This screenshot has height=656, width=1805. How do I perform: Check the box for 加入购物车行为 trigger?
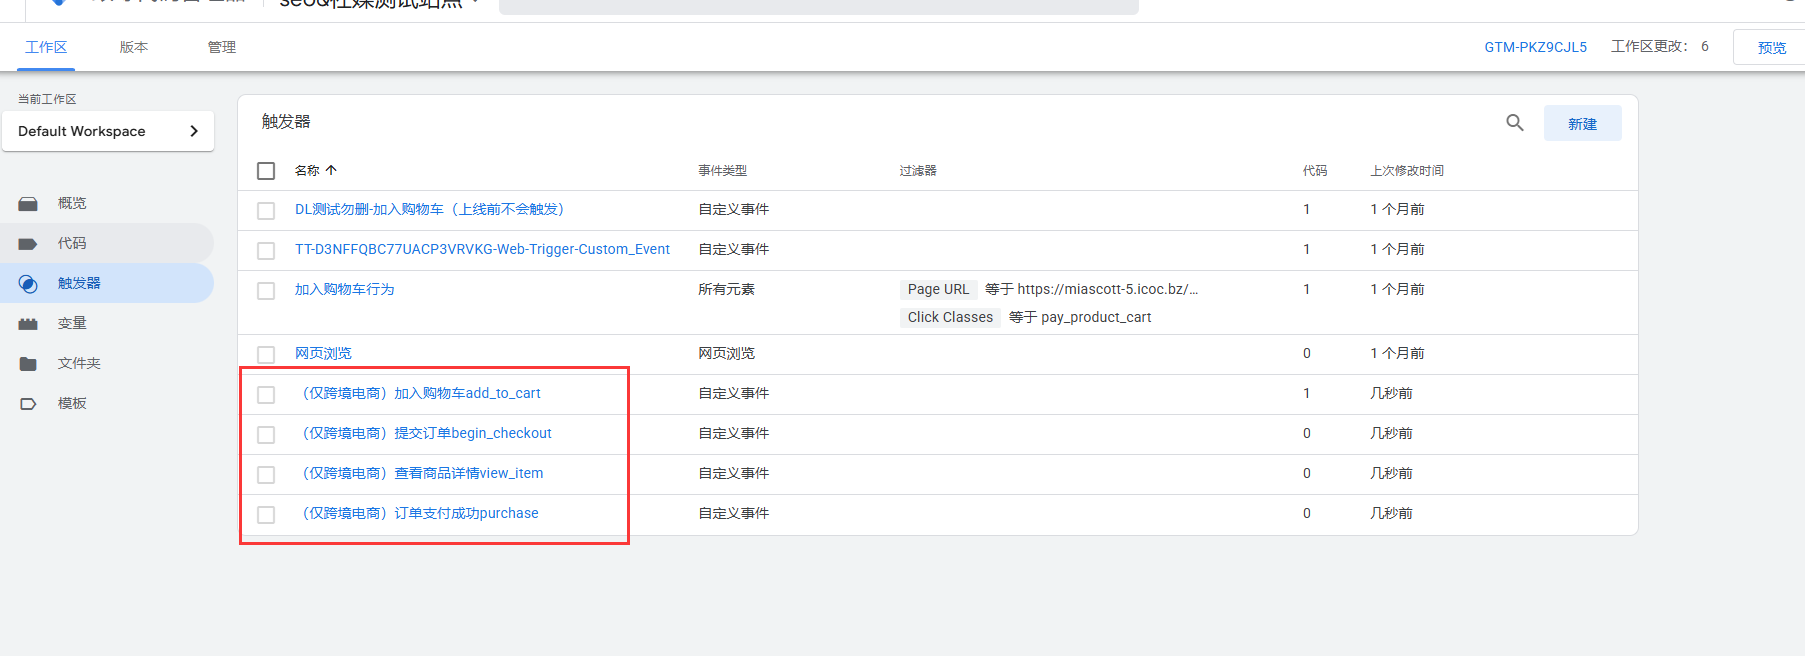click(266, 291)
